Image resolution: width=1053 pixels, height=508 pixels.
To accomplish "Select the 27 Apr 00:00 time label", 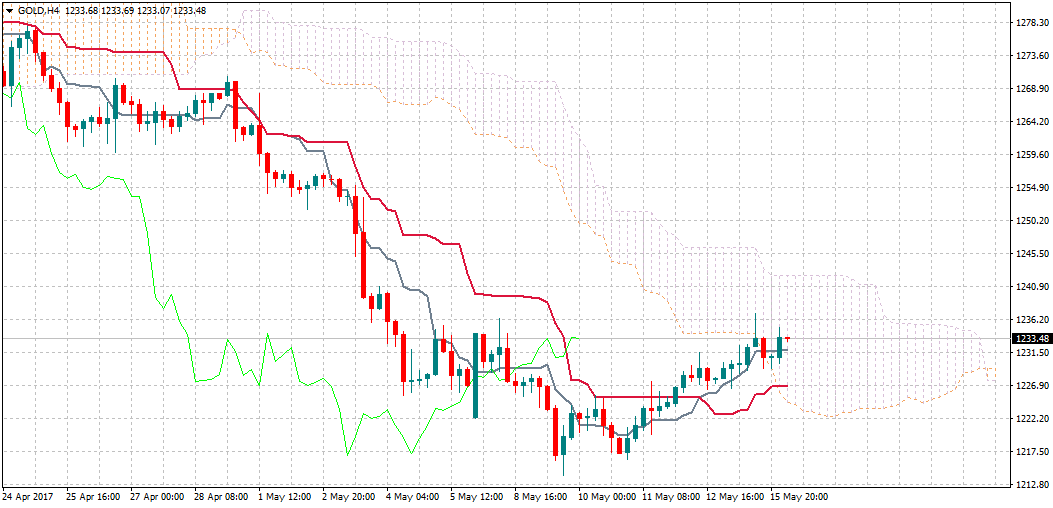I will pos(158,496).
